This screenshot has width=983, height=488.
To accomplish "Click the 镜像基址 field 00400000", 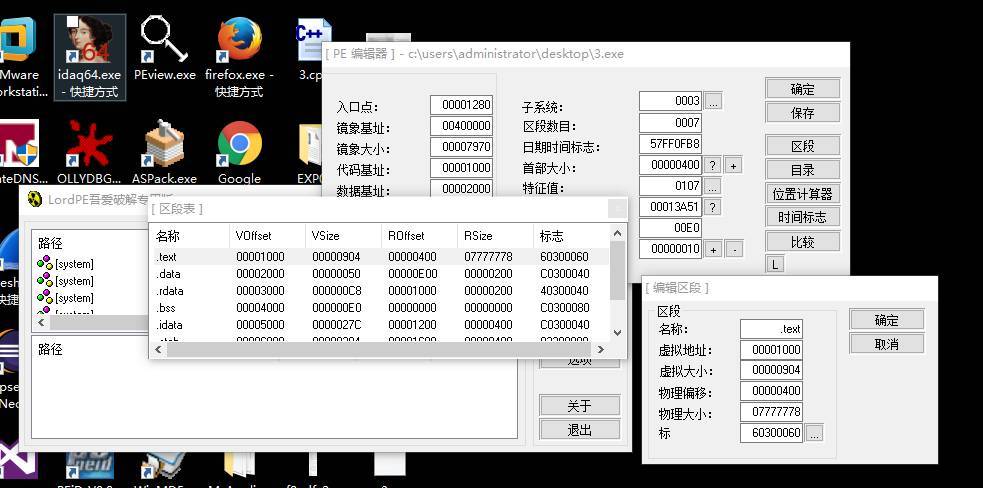I will tap(461, 125).
